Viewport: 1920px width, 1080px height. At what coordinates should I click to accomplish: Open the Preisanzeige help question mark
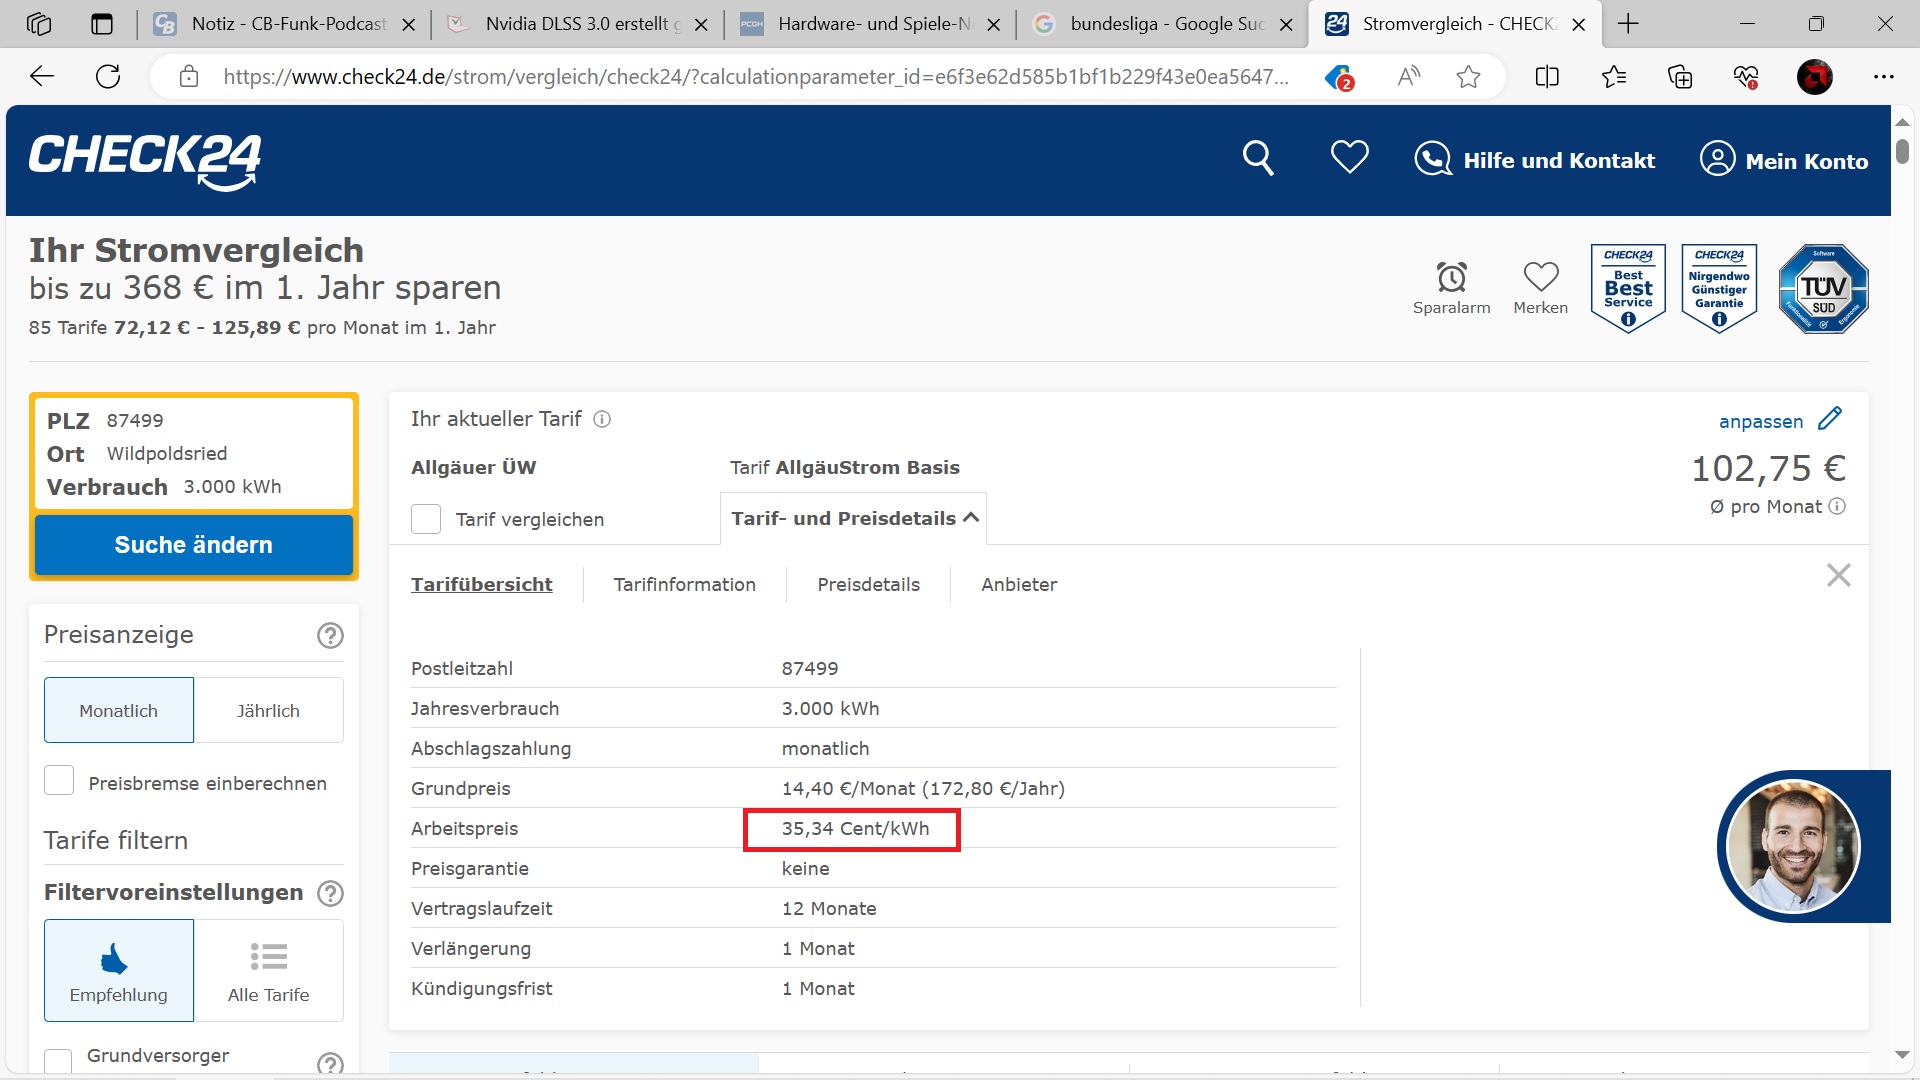pyautogui.click(x=330, y=636)
